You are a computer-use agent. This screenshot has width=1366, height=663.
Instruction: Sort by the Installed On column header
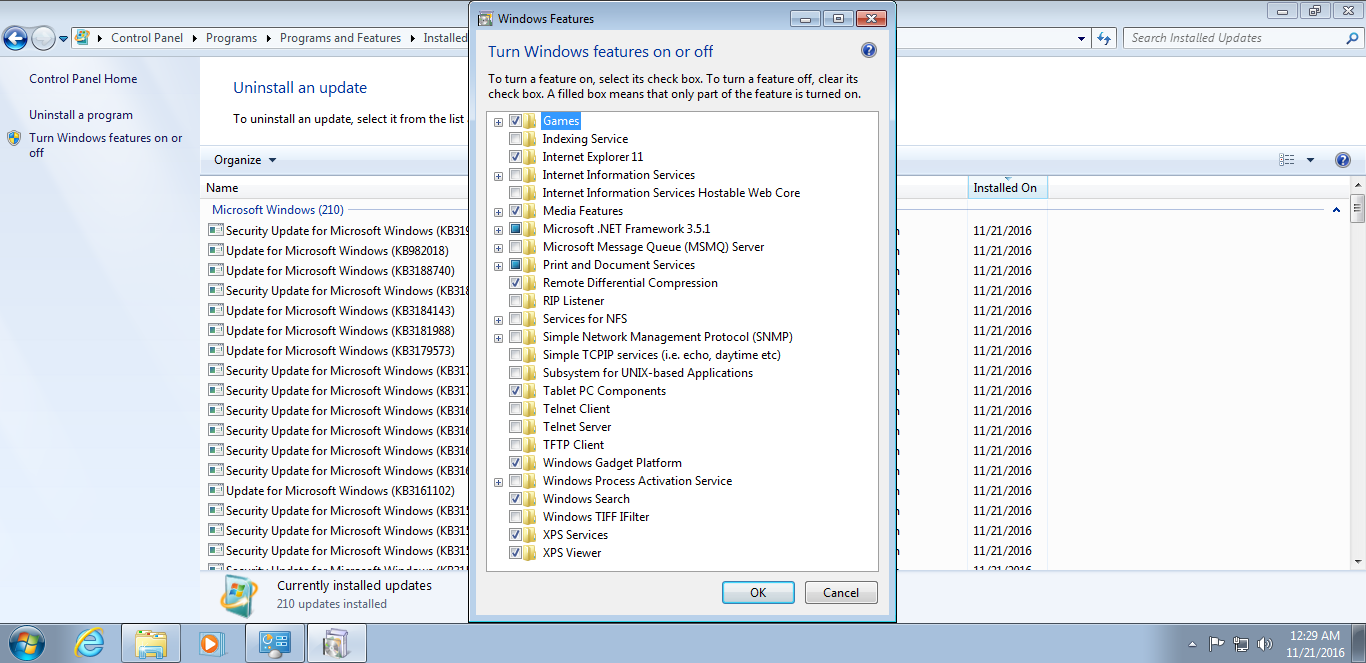1007,188
